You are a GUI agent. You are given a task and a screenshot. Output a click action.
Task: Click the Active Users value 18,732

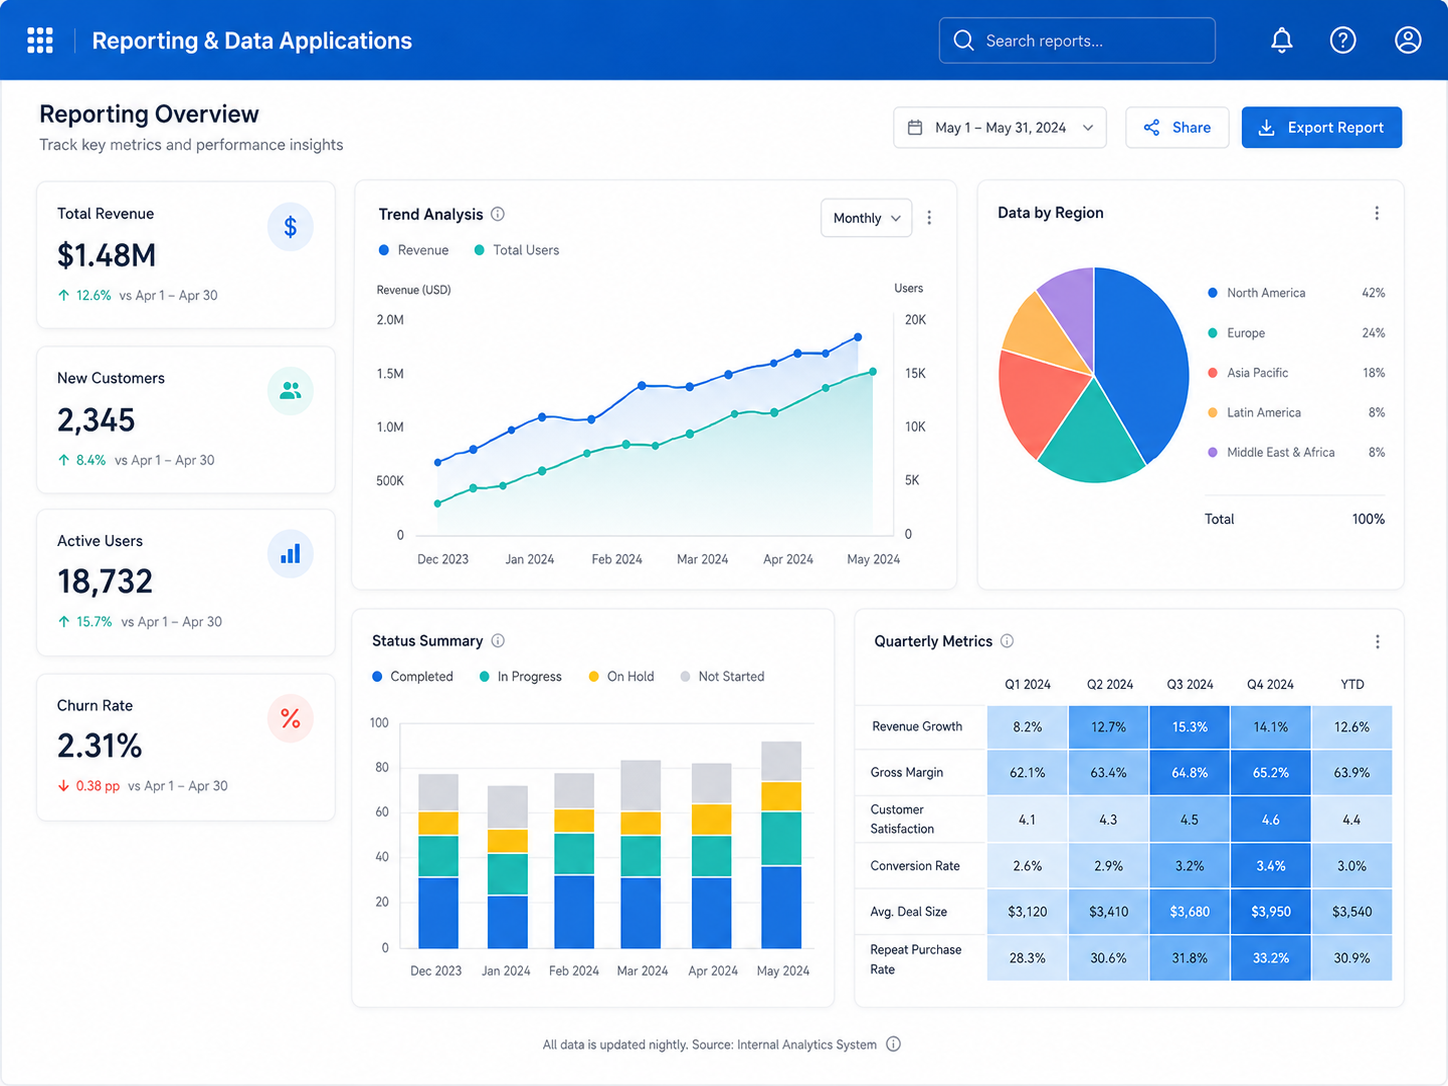105,582
